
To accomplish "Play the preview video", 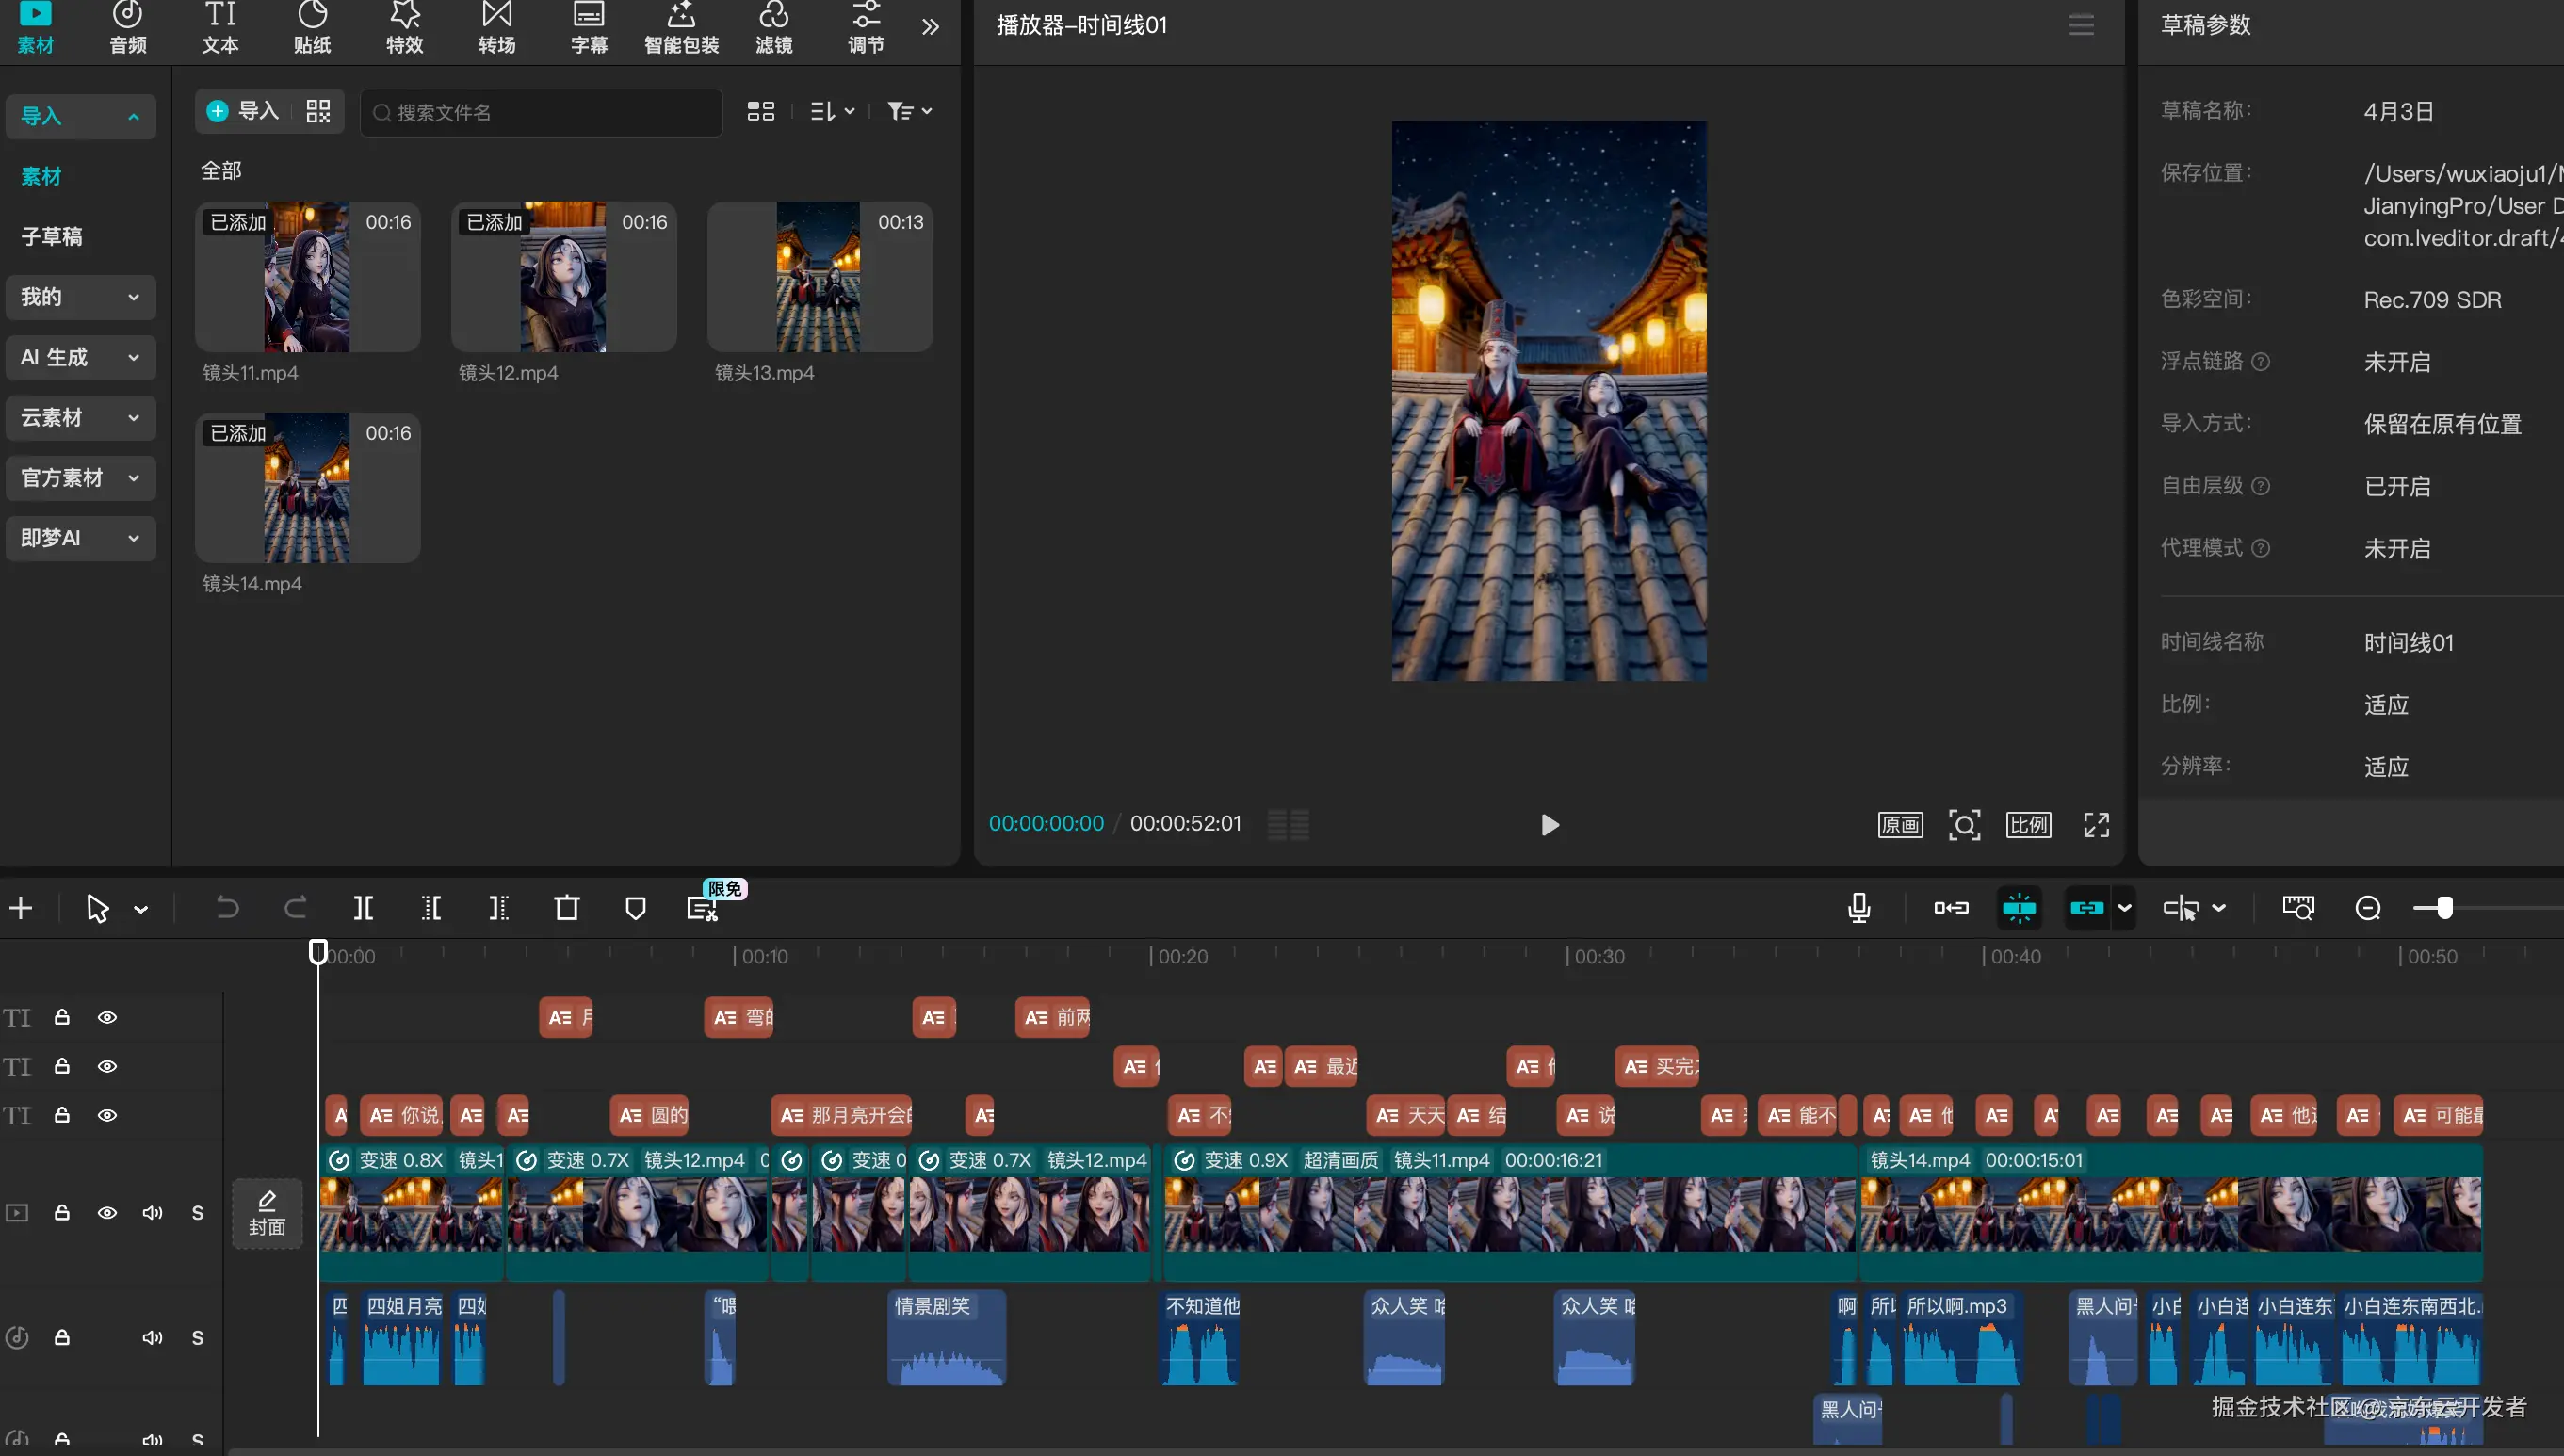I will tap(1549, 825).
